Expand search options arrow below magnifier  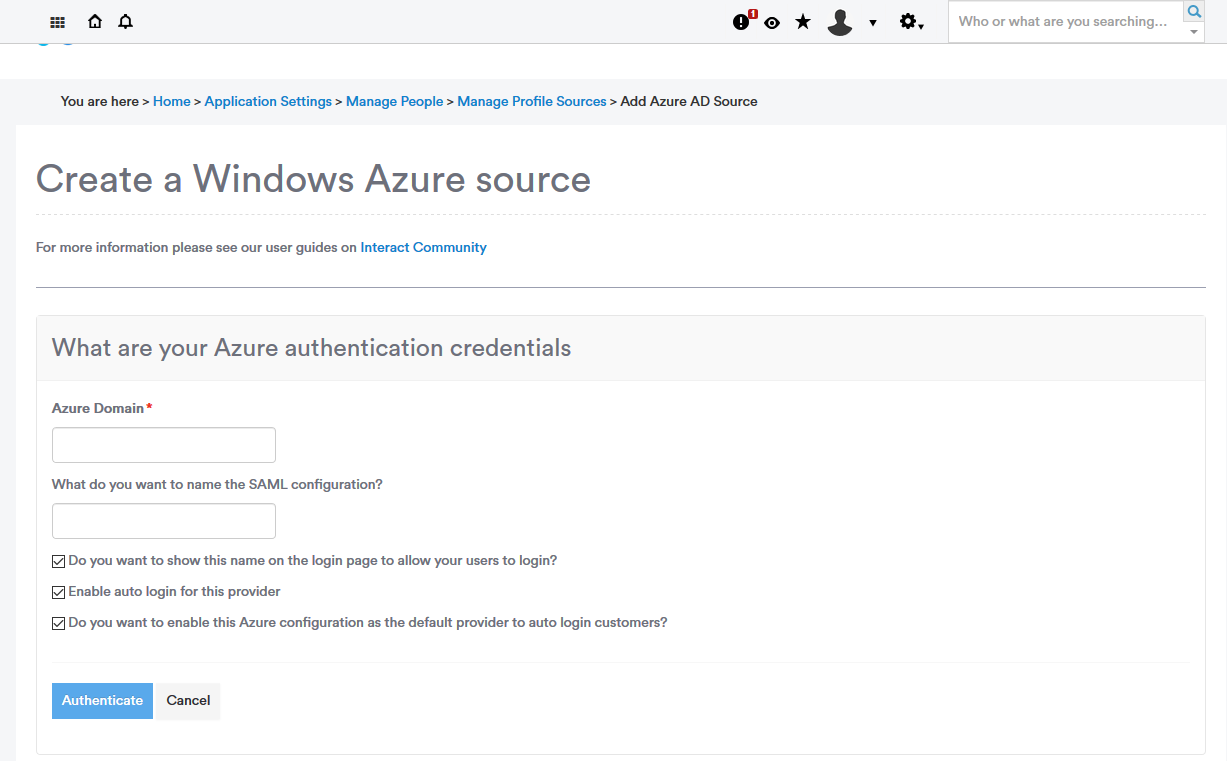point(1194,32)
